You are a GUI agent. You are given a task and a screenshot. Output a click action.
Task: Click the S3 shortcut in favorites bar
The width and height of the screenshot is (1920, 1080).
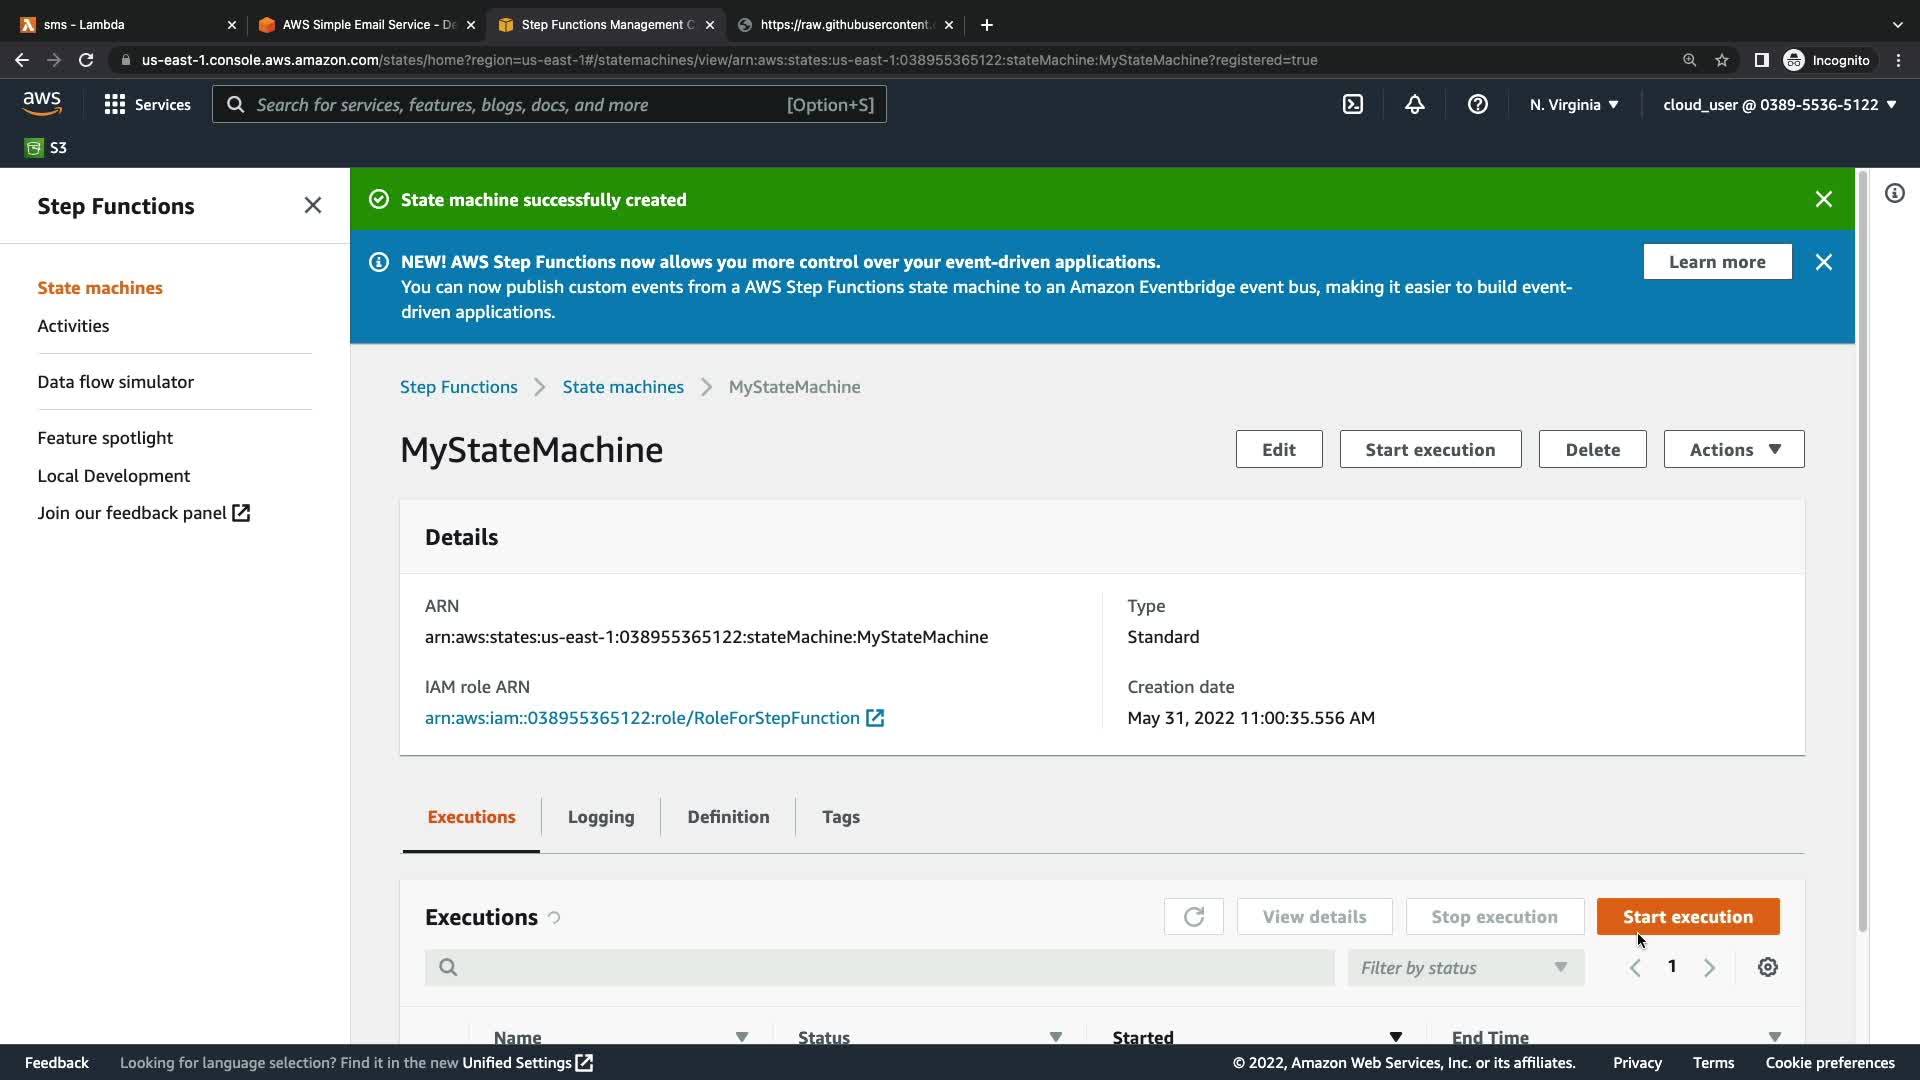46,148
